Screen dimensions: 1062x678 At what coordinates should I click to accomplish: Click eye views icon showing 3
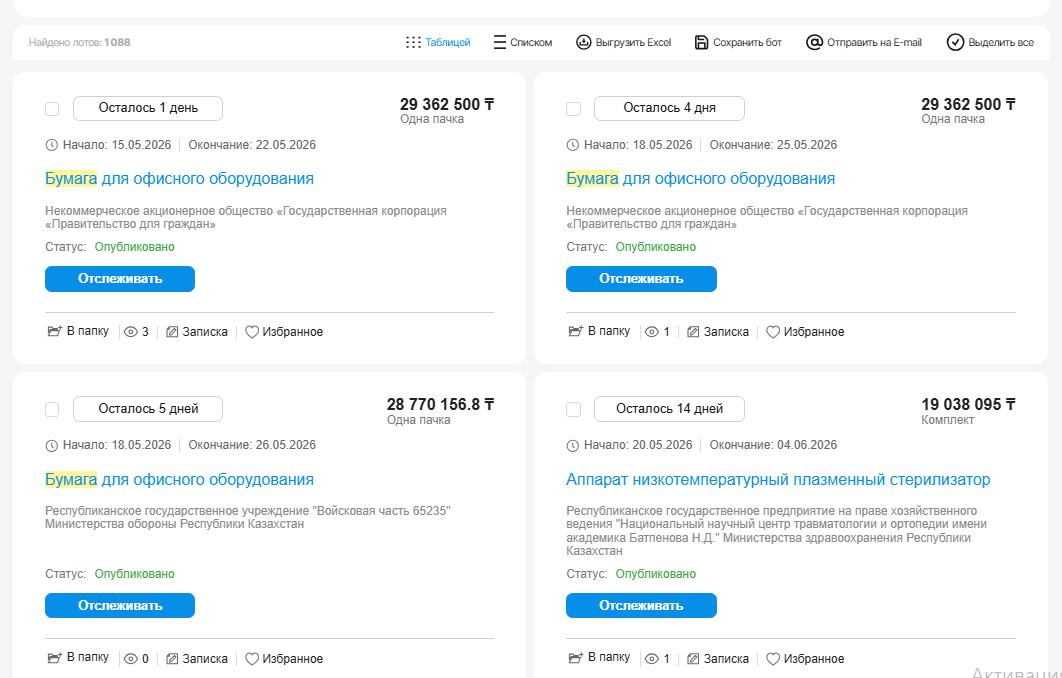[131, 332]
